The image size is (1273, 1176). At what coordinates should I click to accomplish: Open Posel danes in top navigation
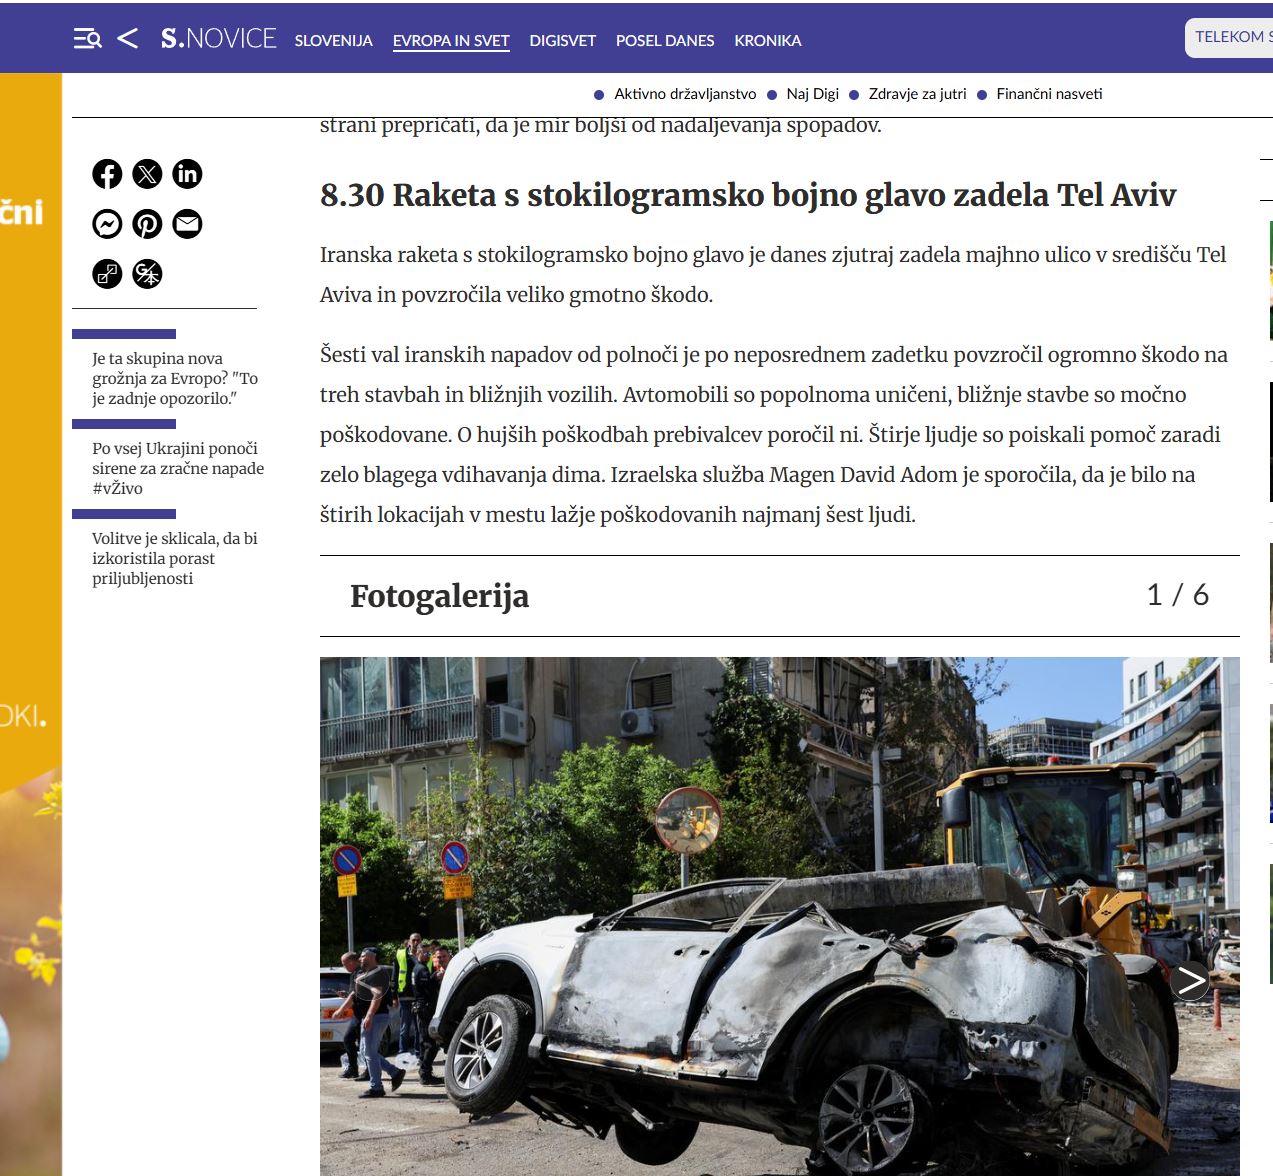665,41
